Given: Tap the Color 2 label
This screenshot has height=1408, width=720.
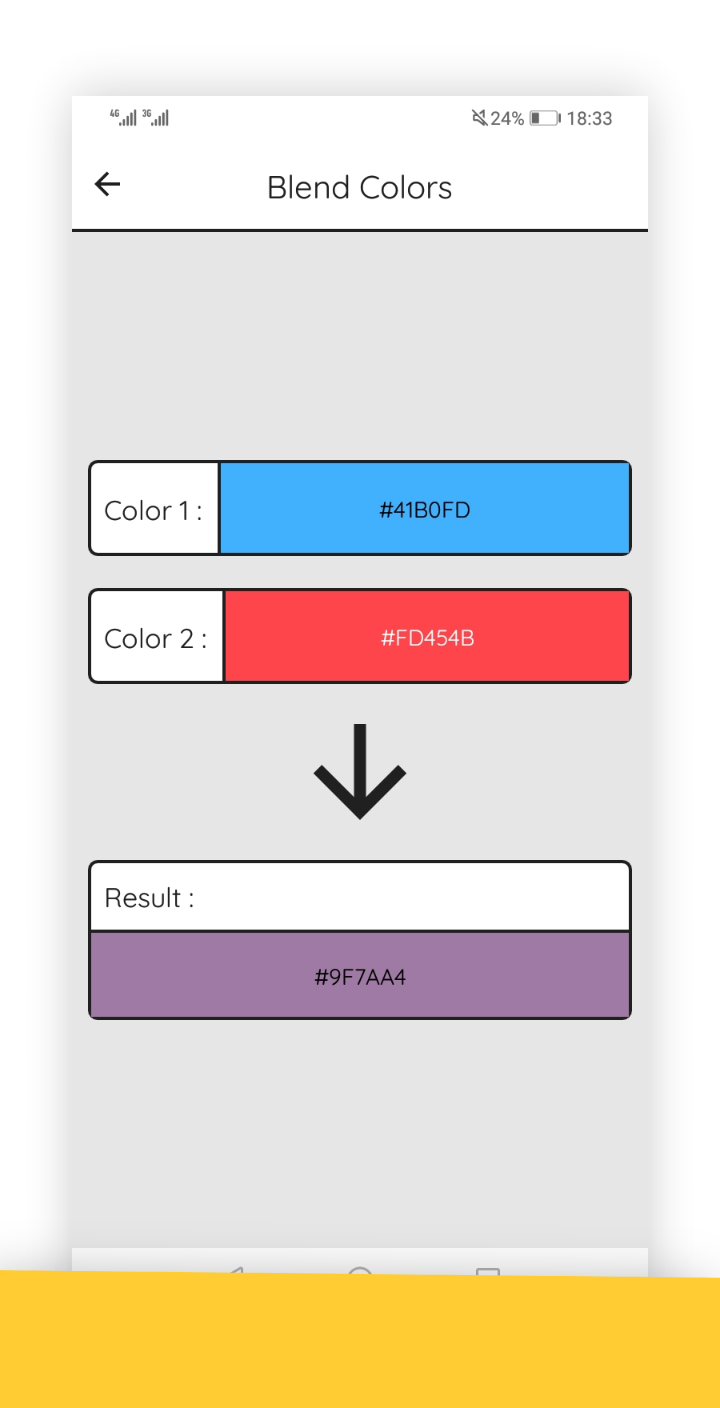Looking at the screenshot, I should tap(156, 638).
